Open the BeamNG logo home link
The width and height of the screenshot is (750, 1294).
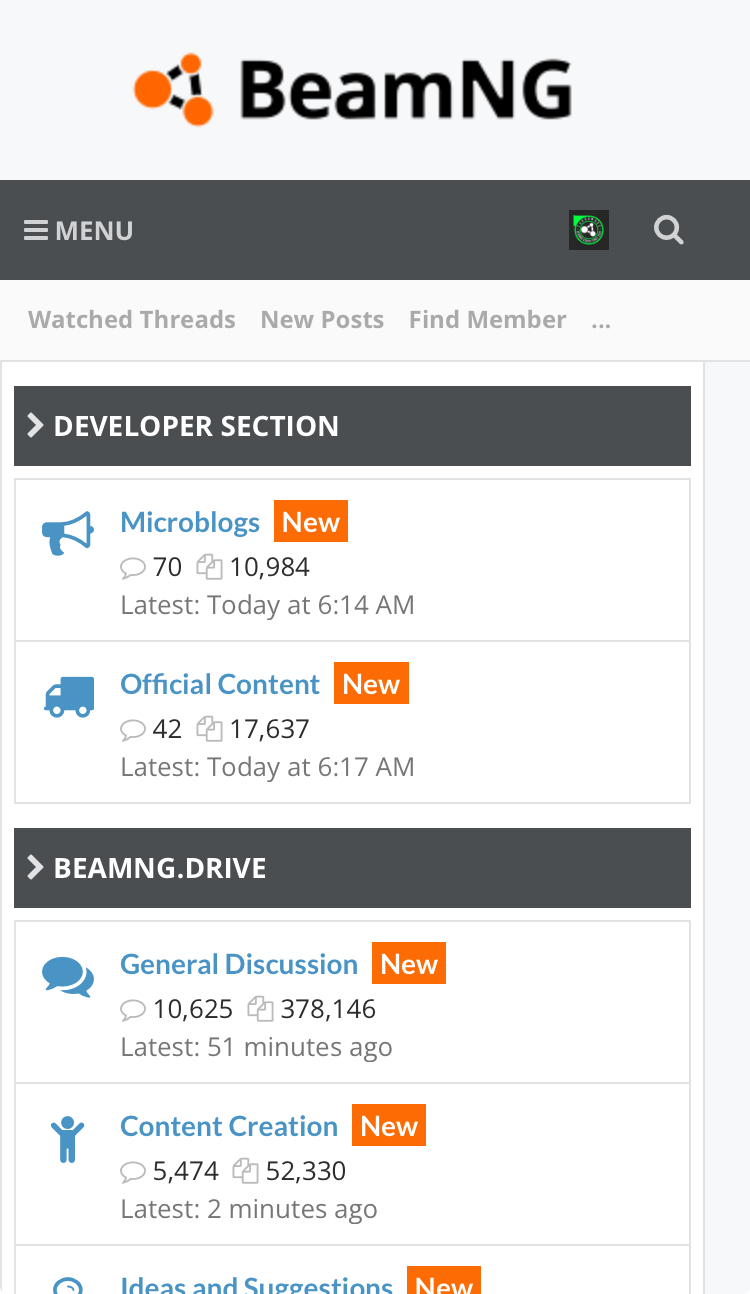(x=353, y=90)
